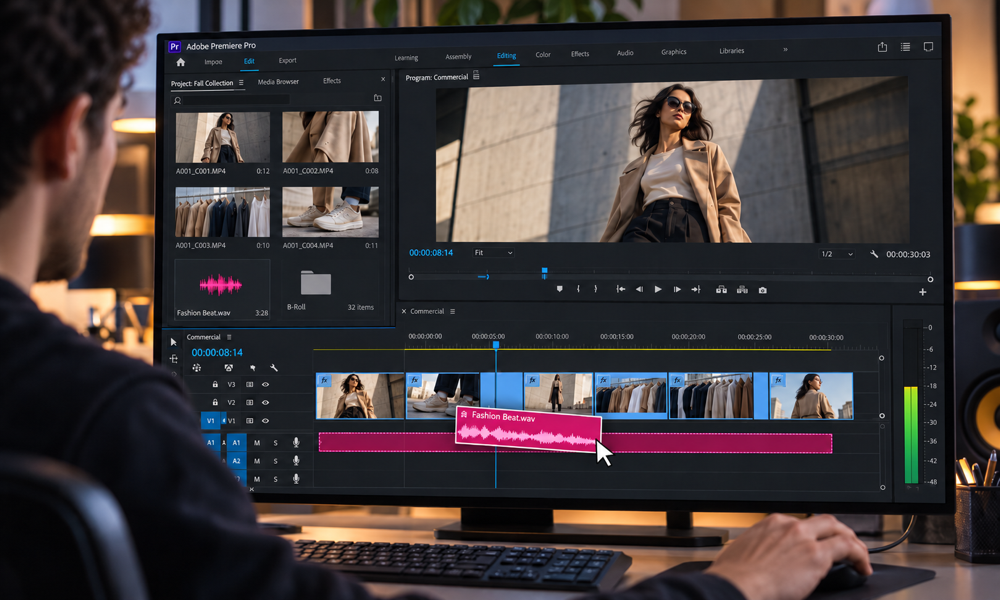Mute audio track A1

(x=257, y=443)
